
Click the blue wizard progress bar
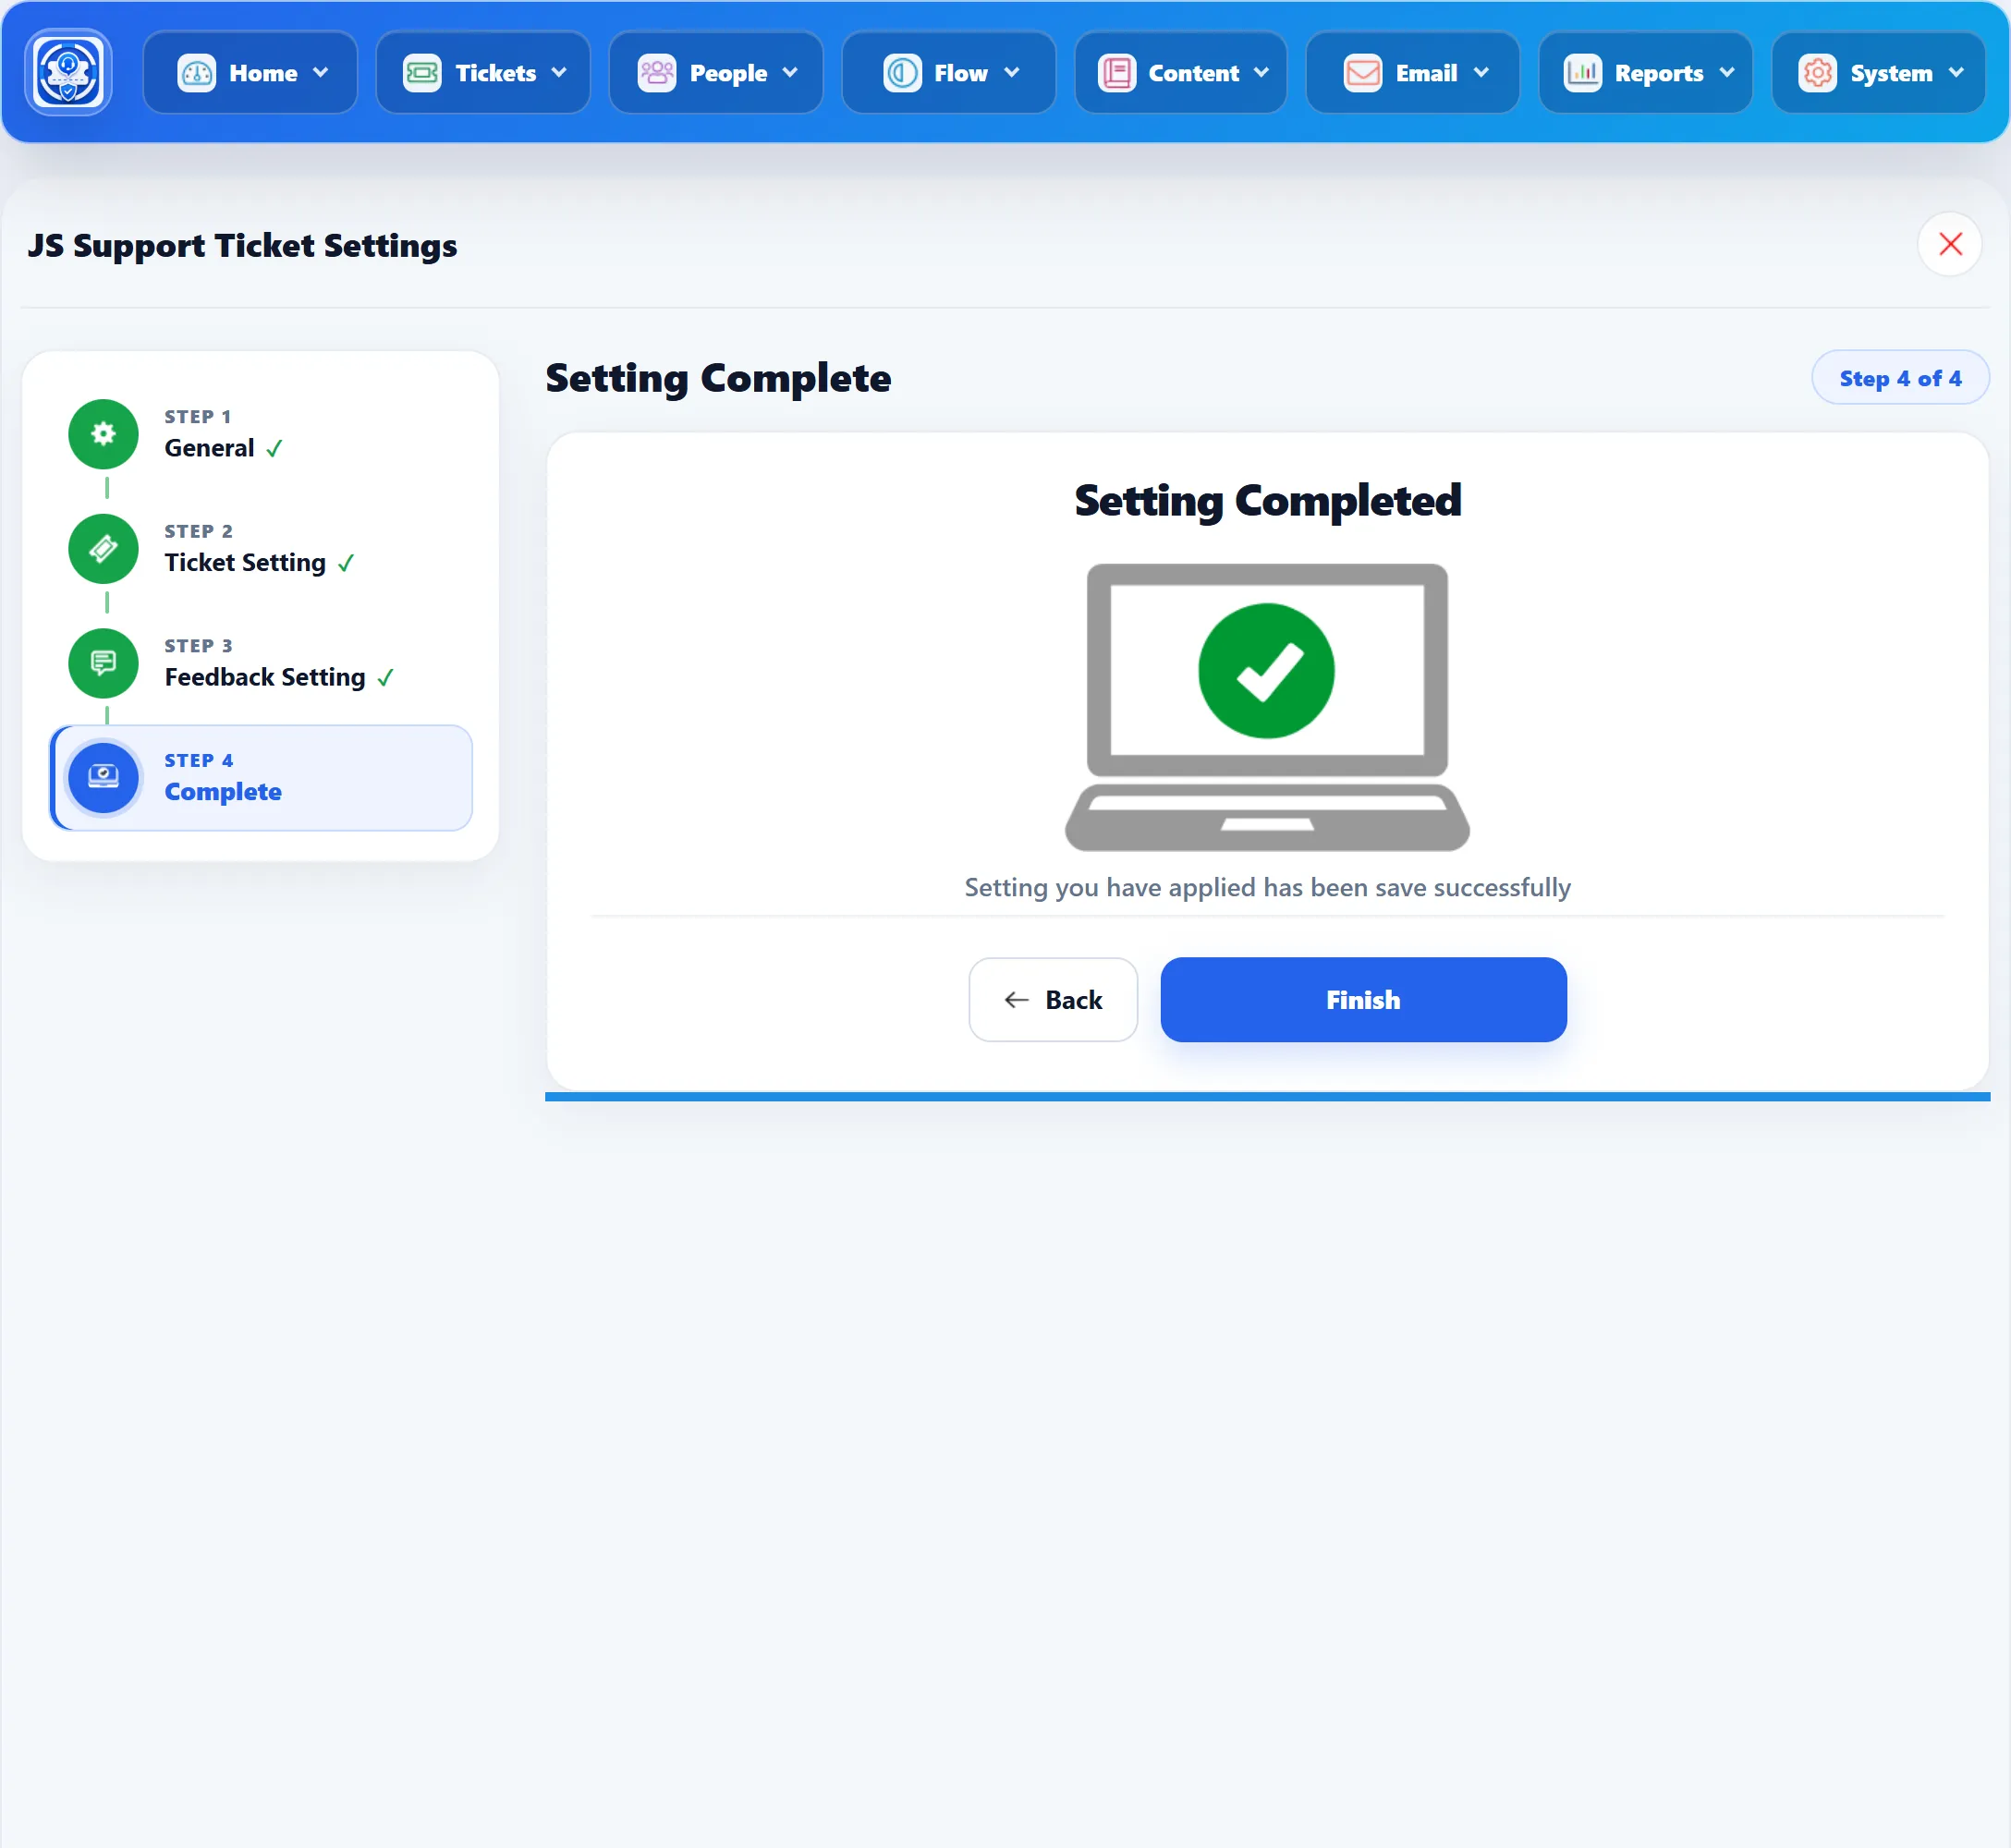(x=1267, y=1097)
